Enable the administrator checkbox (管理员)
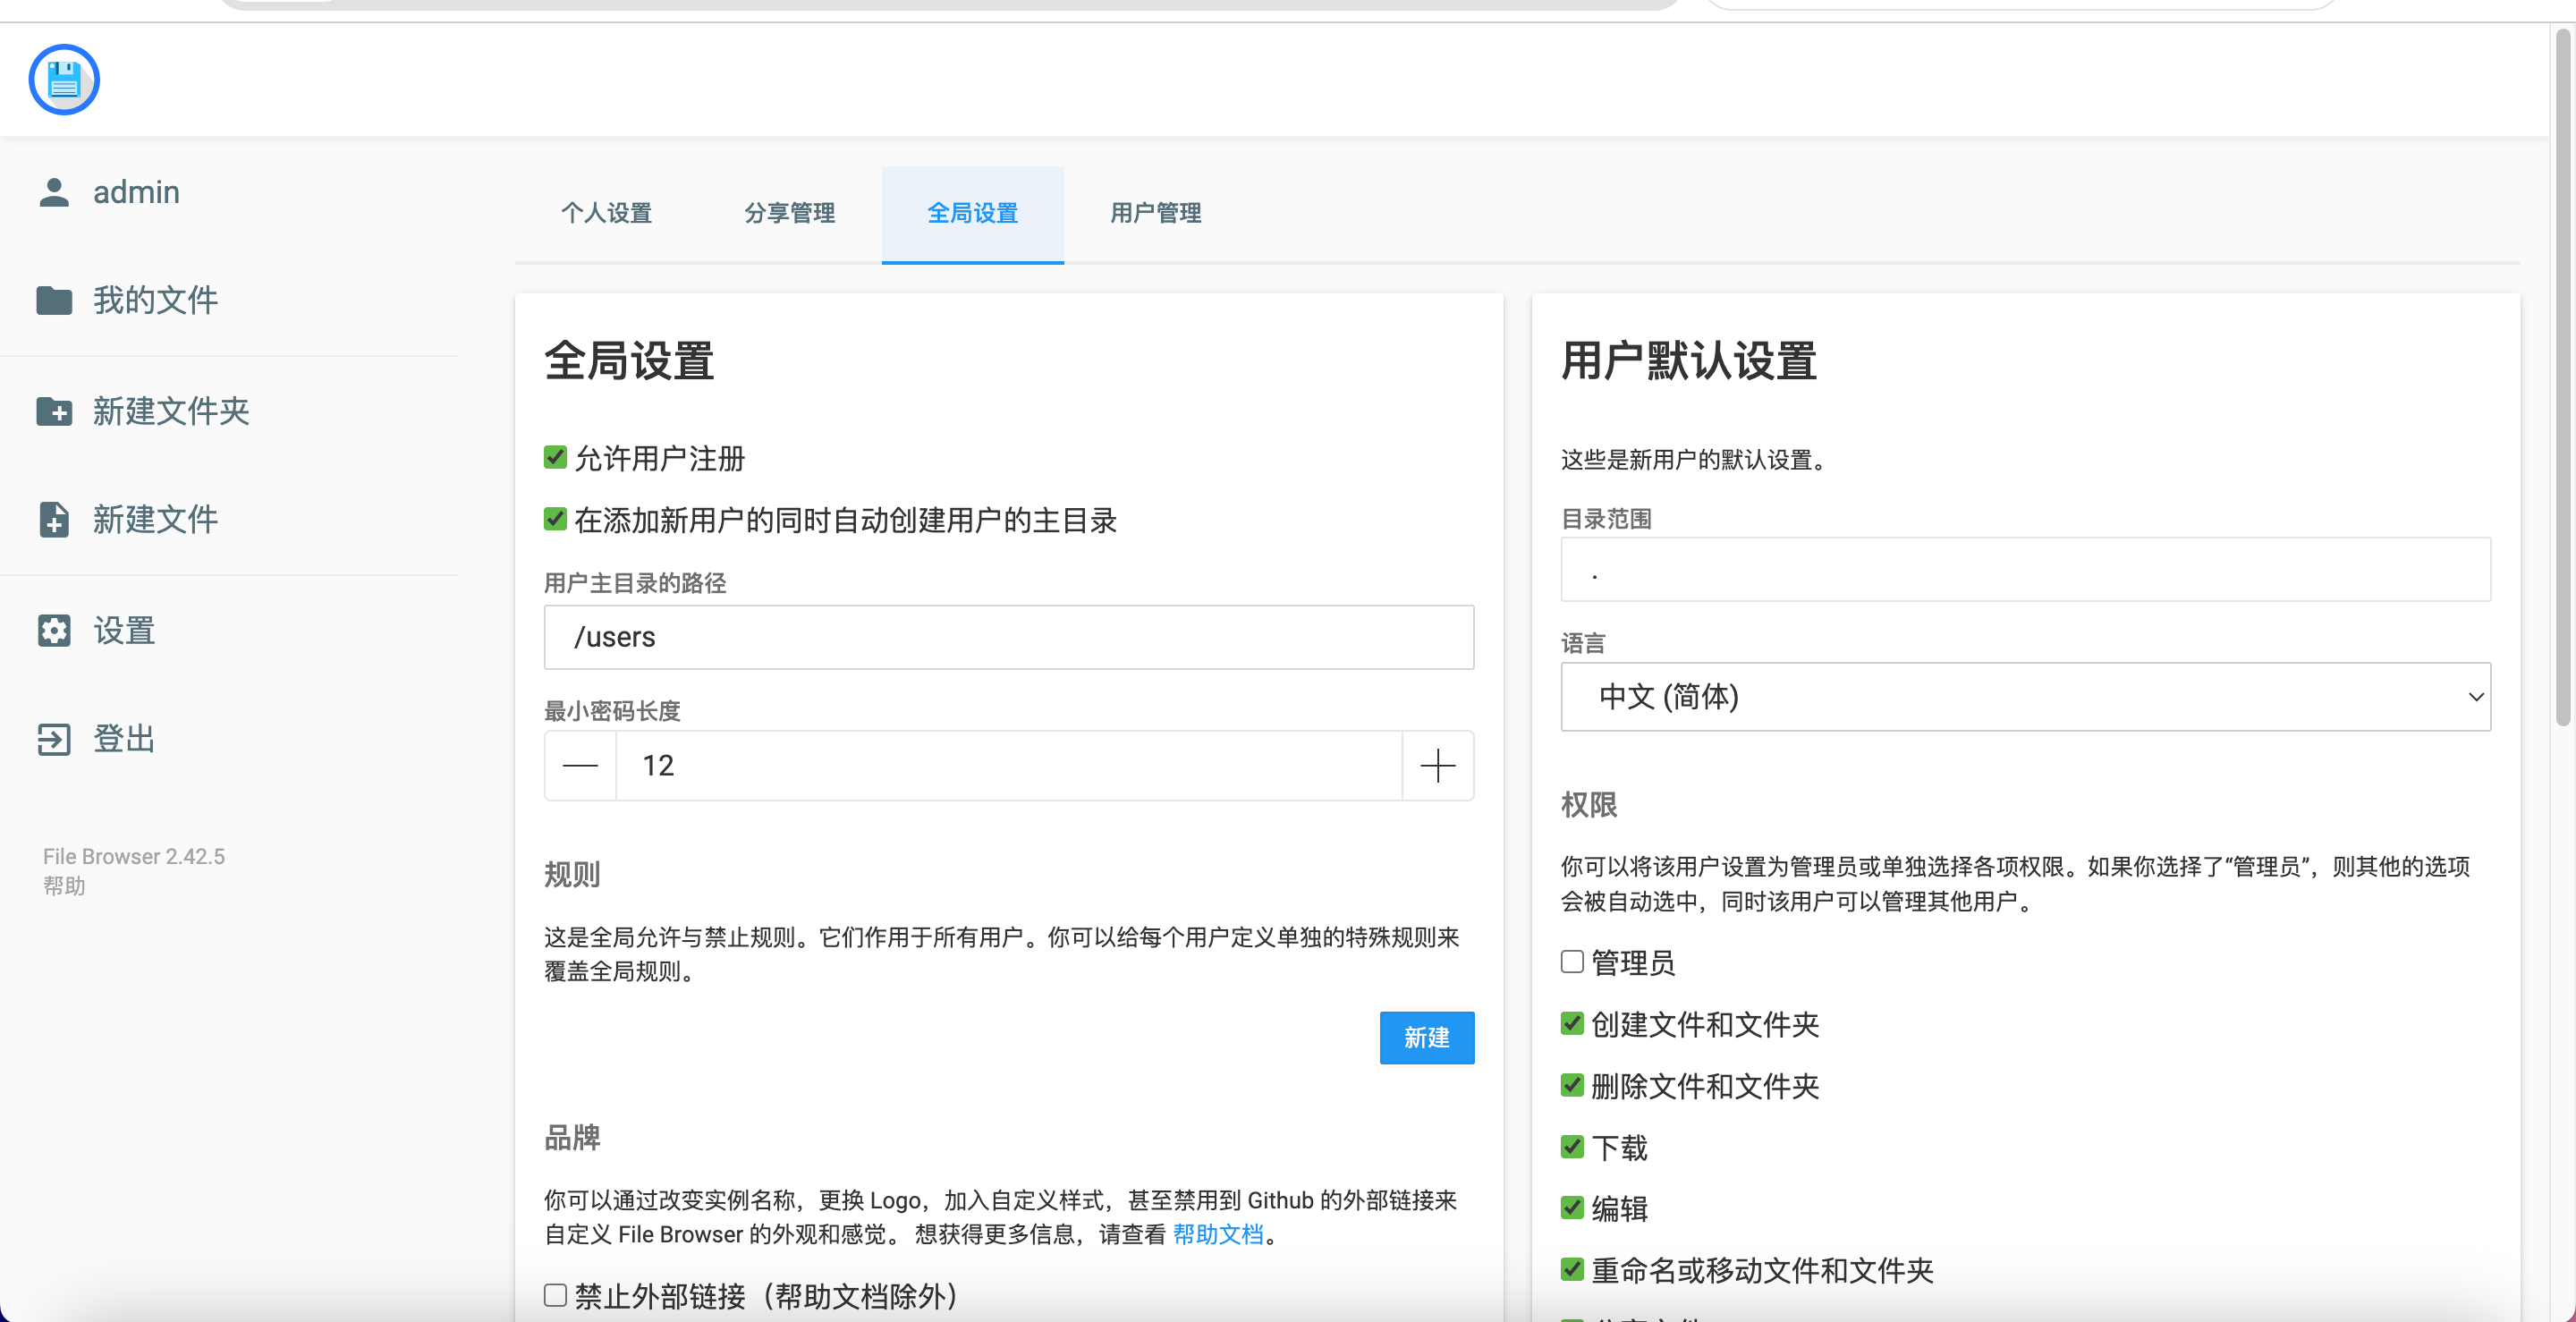The height and width of the screenshot is (1322, 2576). coord(1572,962)
